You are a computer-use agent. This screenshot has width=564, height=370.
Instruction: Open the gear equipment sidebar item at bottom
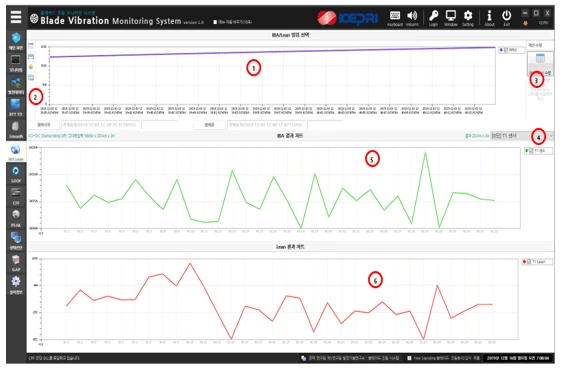pos(16,285)
